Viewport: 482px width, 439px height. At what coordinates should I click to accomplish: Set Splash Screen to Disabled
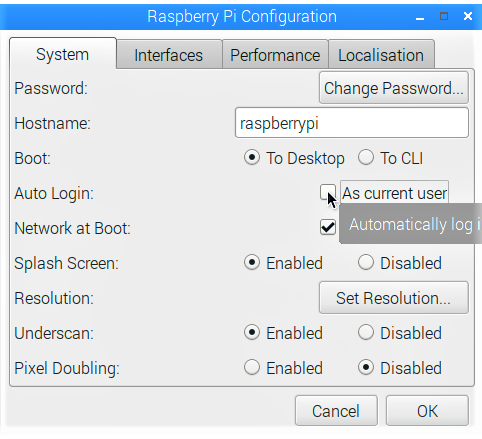pyautogui.click(x=366, y=263)
